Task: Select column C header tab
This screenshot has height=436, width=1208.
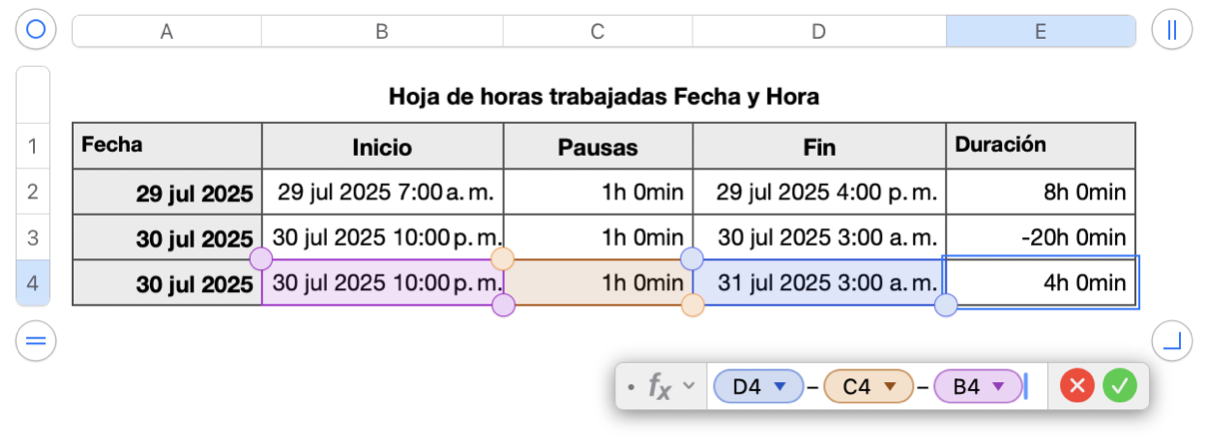Action: point(597,31)
